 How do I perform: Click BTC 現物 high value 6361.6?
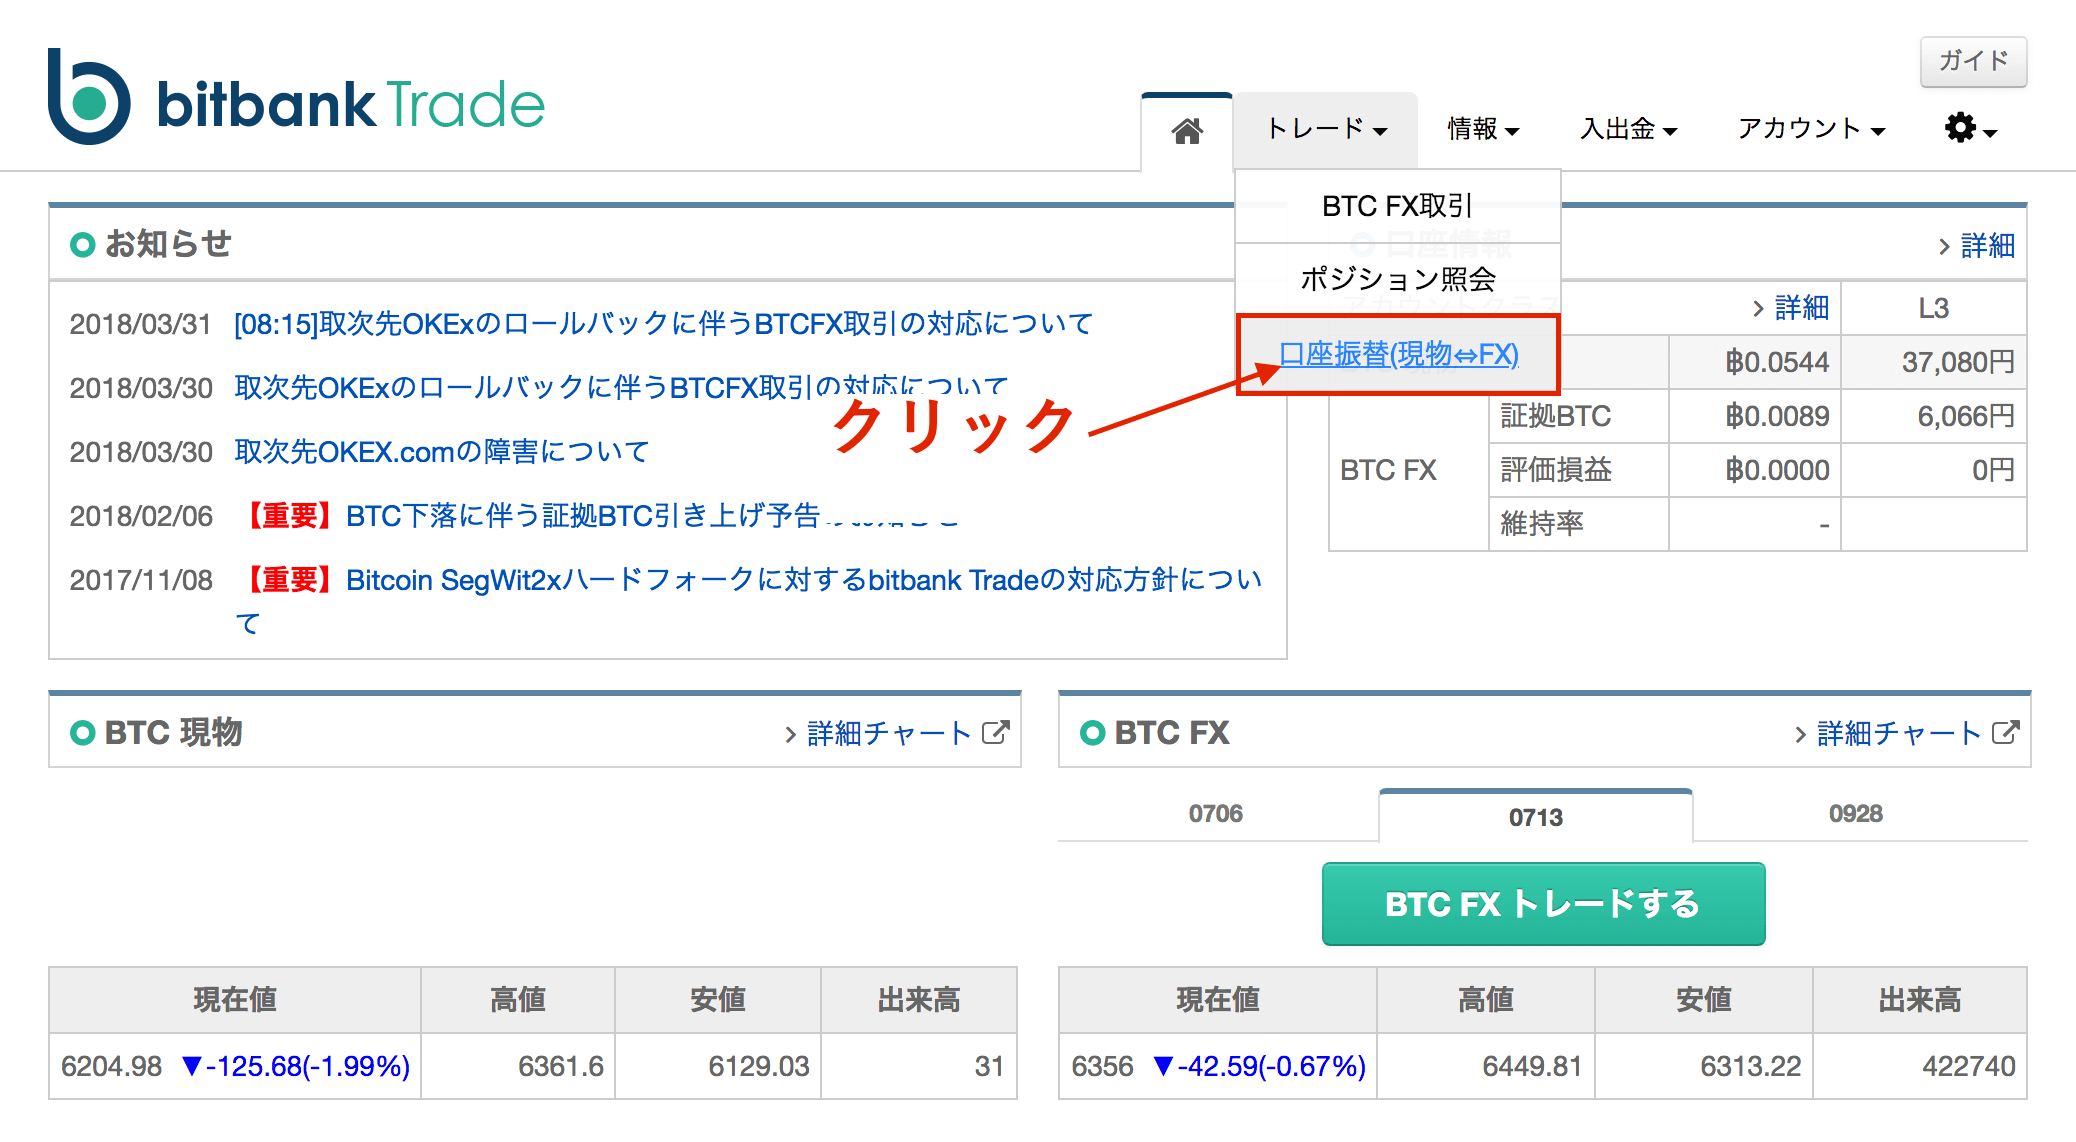pyautogui.click(x=561, y=1067)
